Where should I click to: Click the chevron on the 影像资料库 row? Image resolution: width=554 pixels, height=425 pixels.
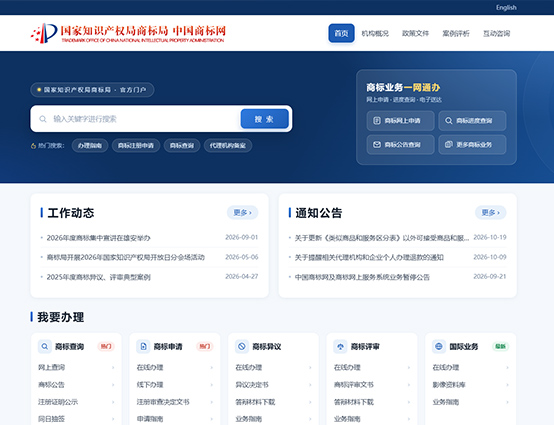507,385
